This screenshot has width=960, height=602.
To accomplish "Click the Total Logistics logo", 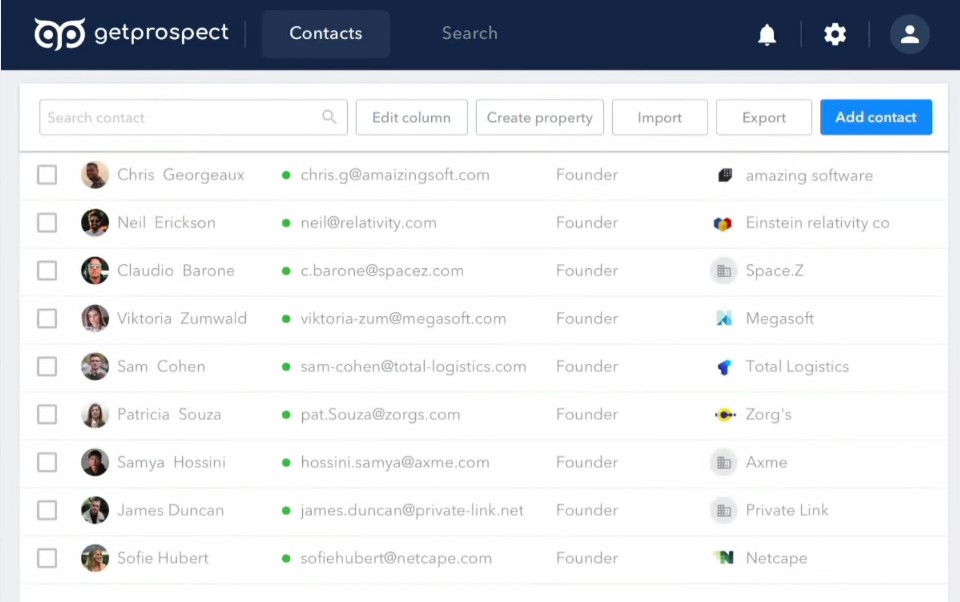I will coord(723,366).
